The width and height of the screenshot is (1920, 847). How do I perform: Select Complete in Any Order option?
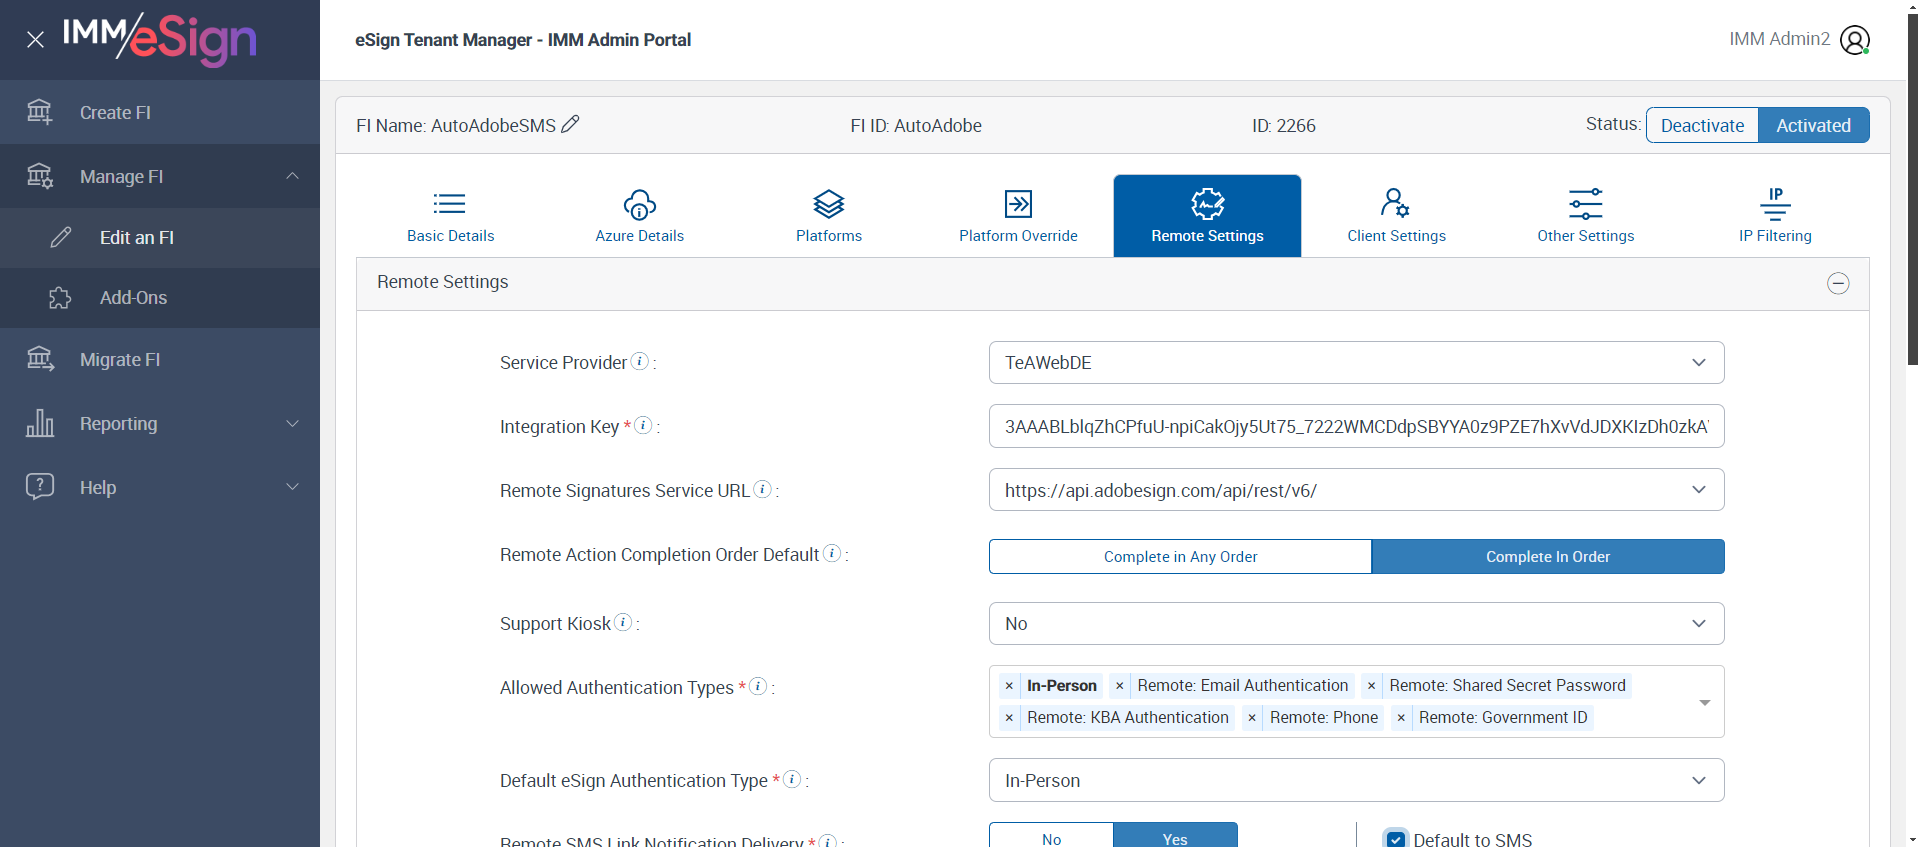pos(1180,557)
